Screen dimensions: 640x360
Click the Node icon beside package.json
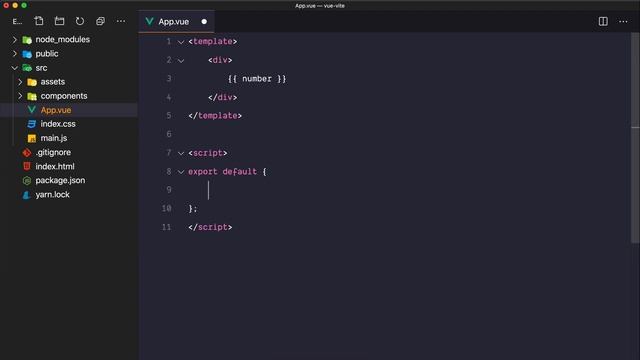[27, 180]
